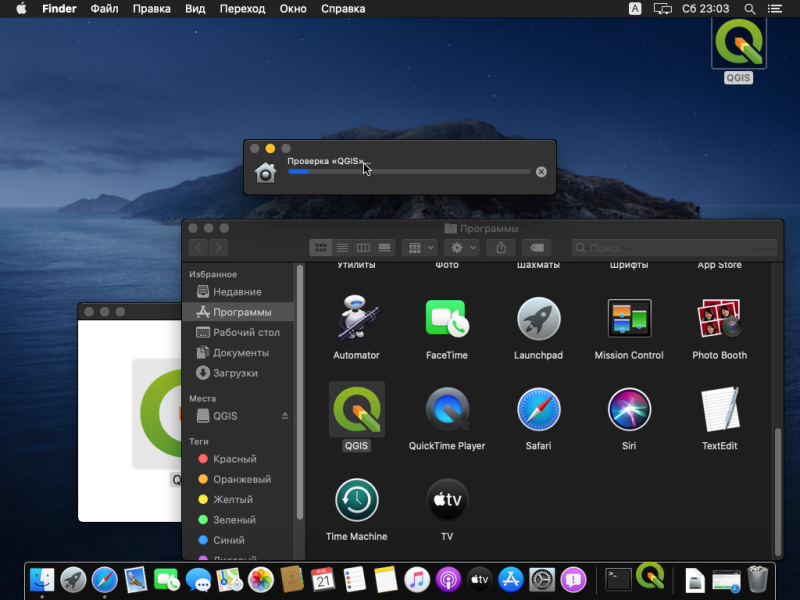Click the Edit Tags toolbar button
The width and height of the screenshot is (800, 600).
[x=537, y=248]
